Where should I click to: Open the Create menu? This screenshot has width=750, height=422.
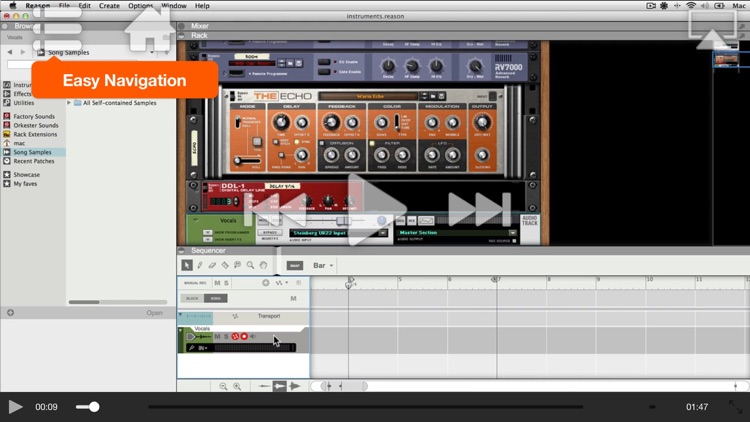[x=109, y=6]
